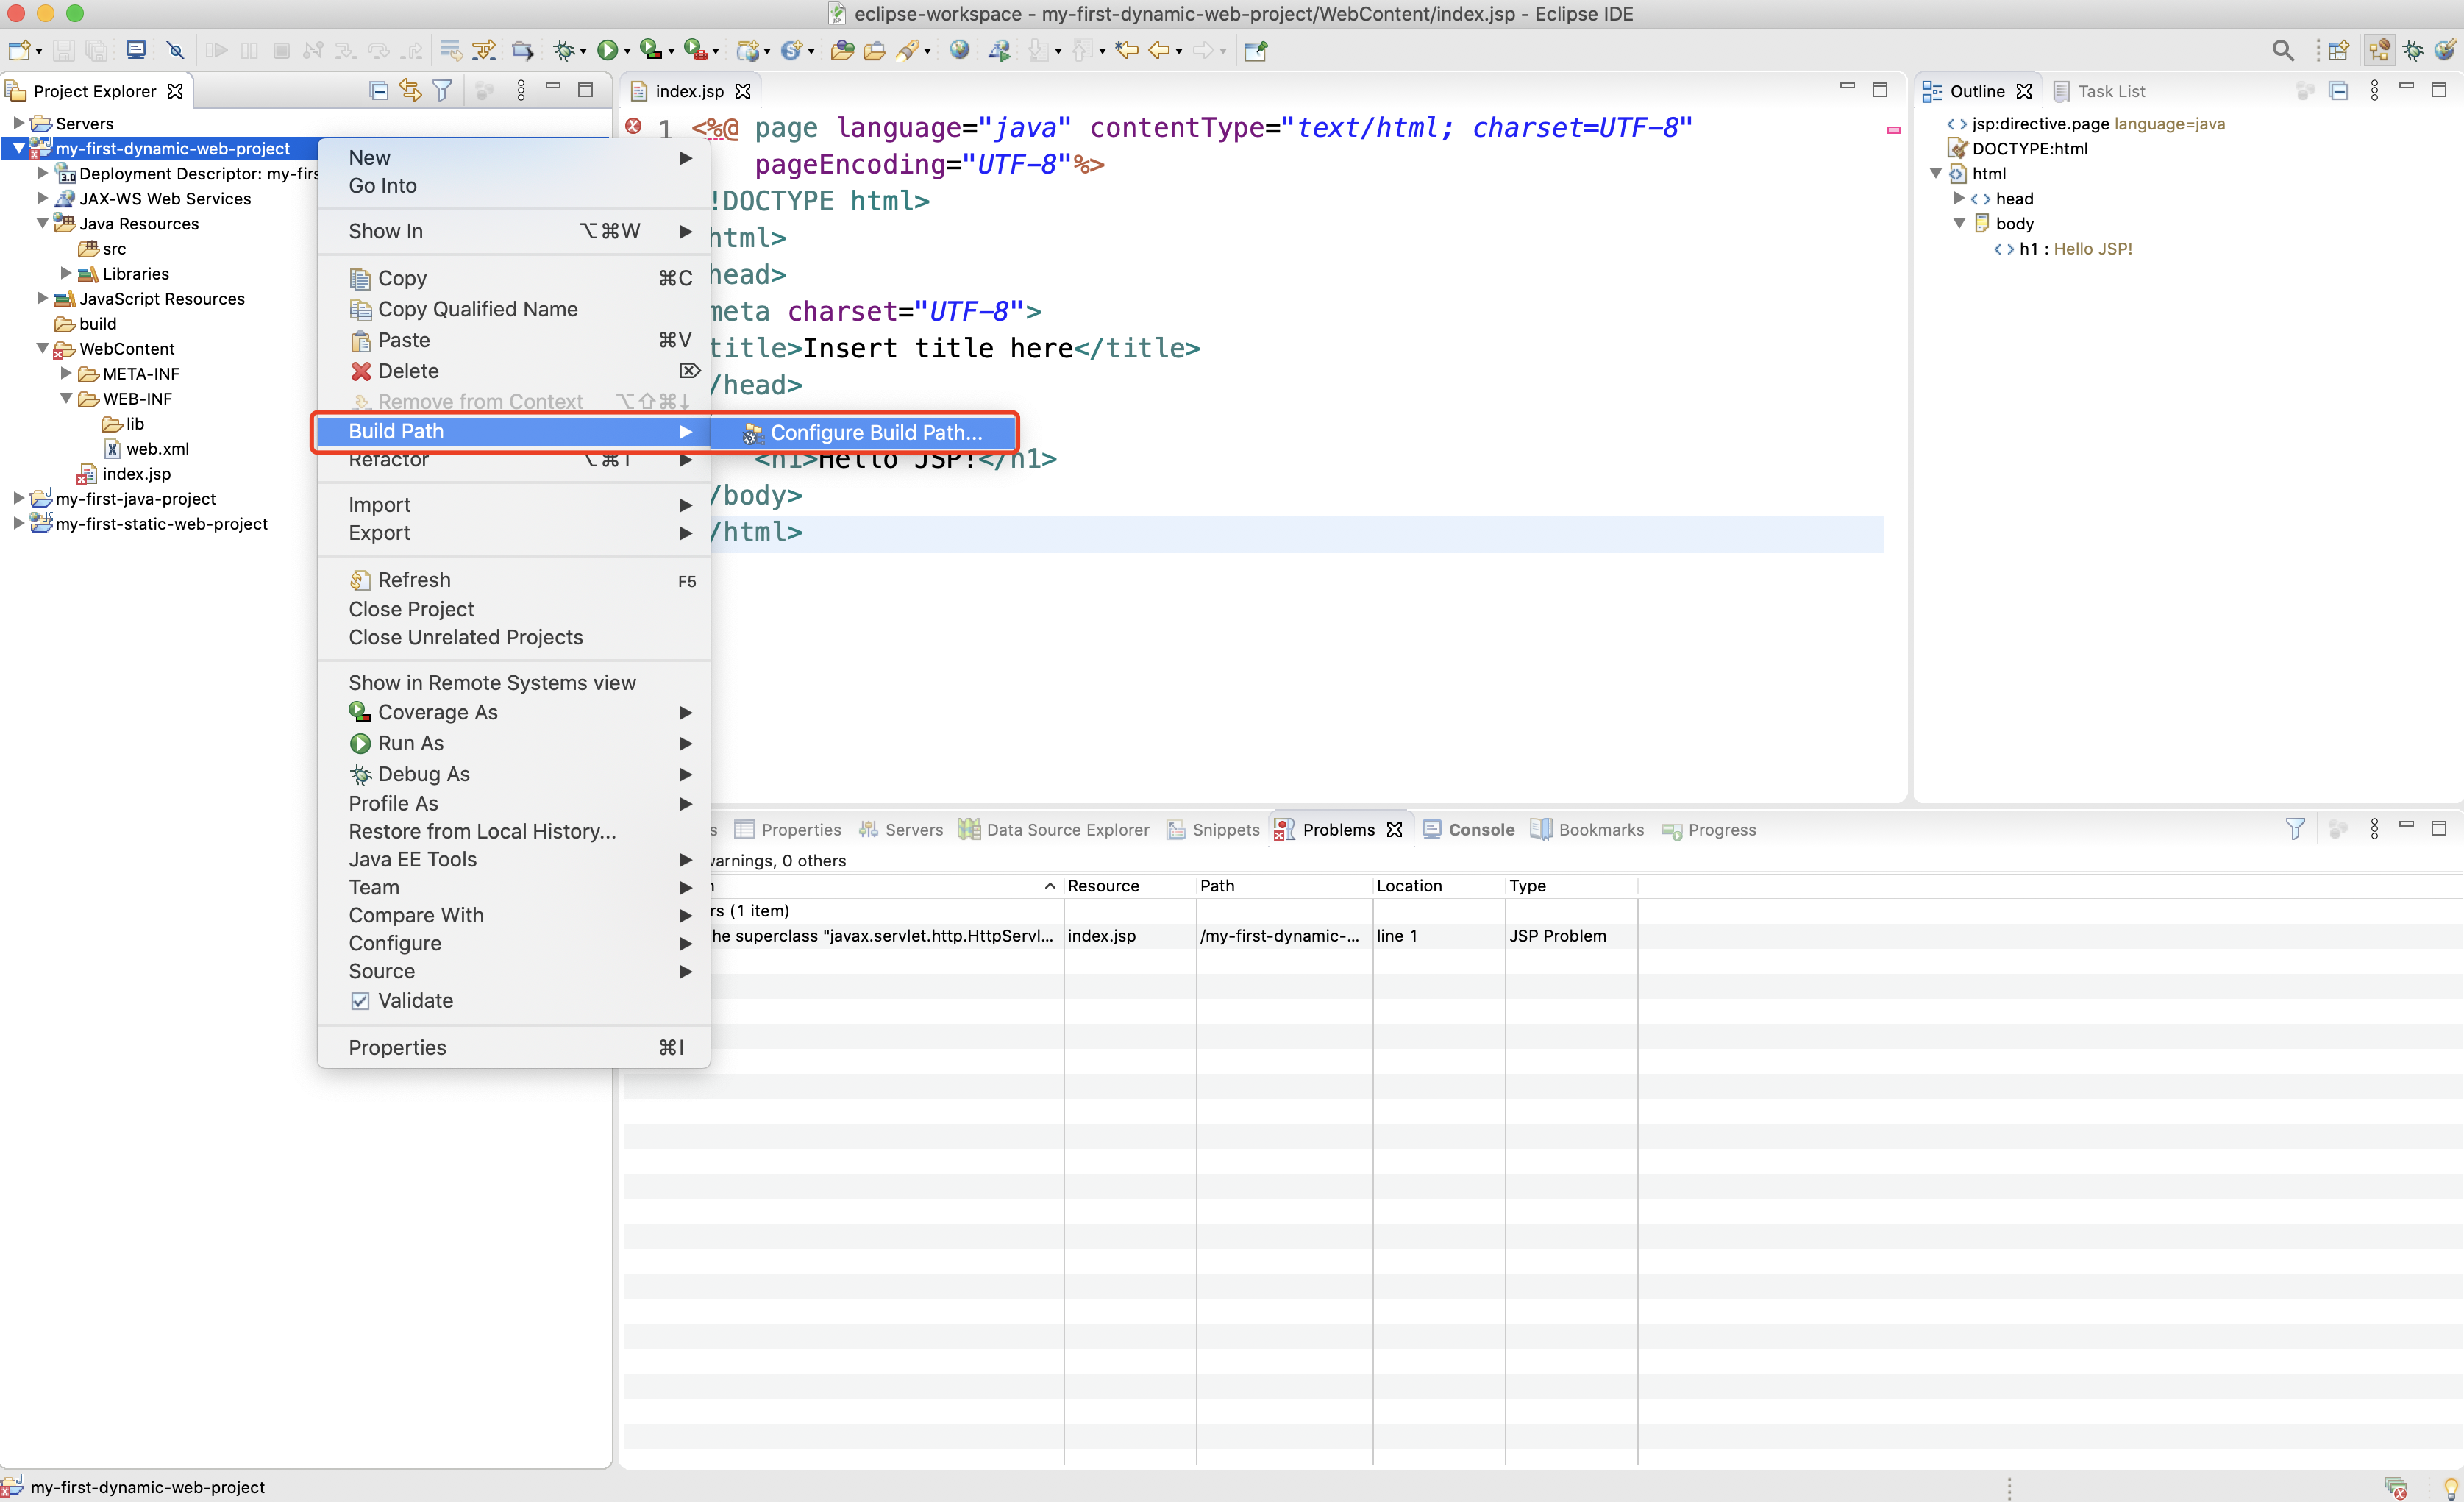This screenshot has height=1502, width=2464.
Task: Expand the Deployment Descriptor node
Action: point(42,173)
